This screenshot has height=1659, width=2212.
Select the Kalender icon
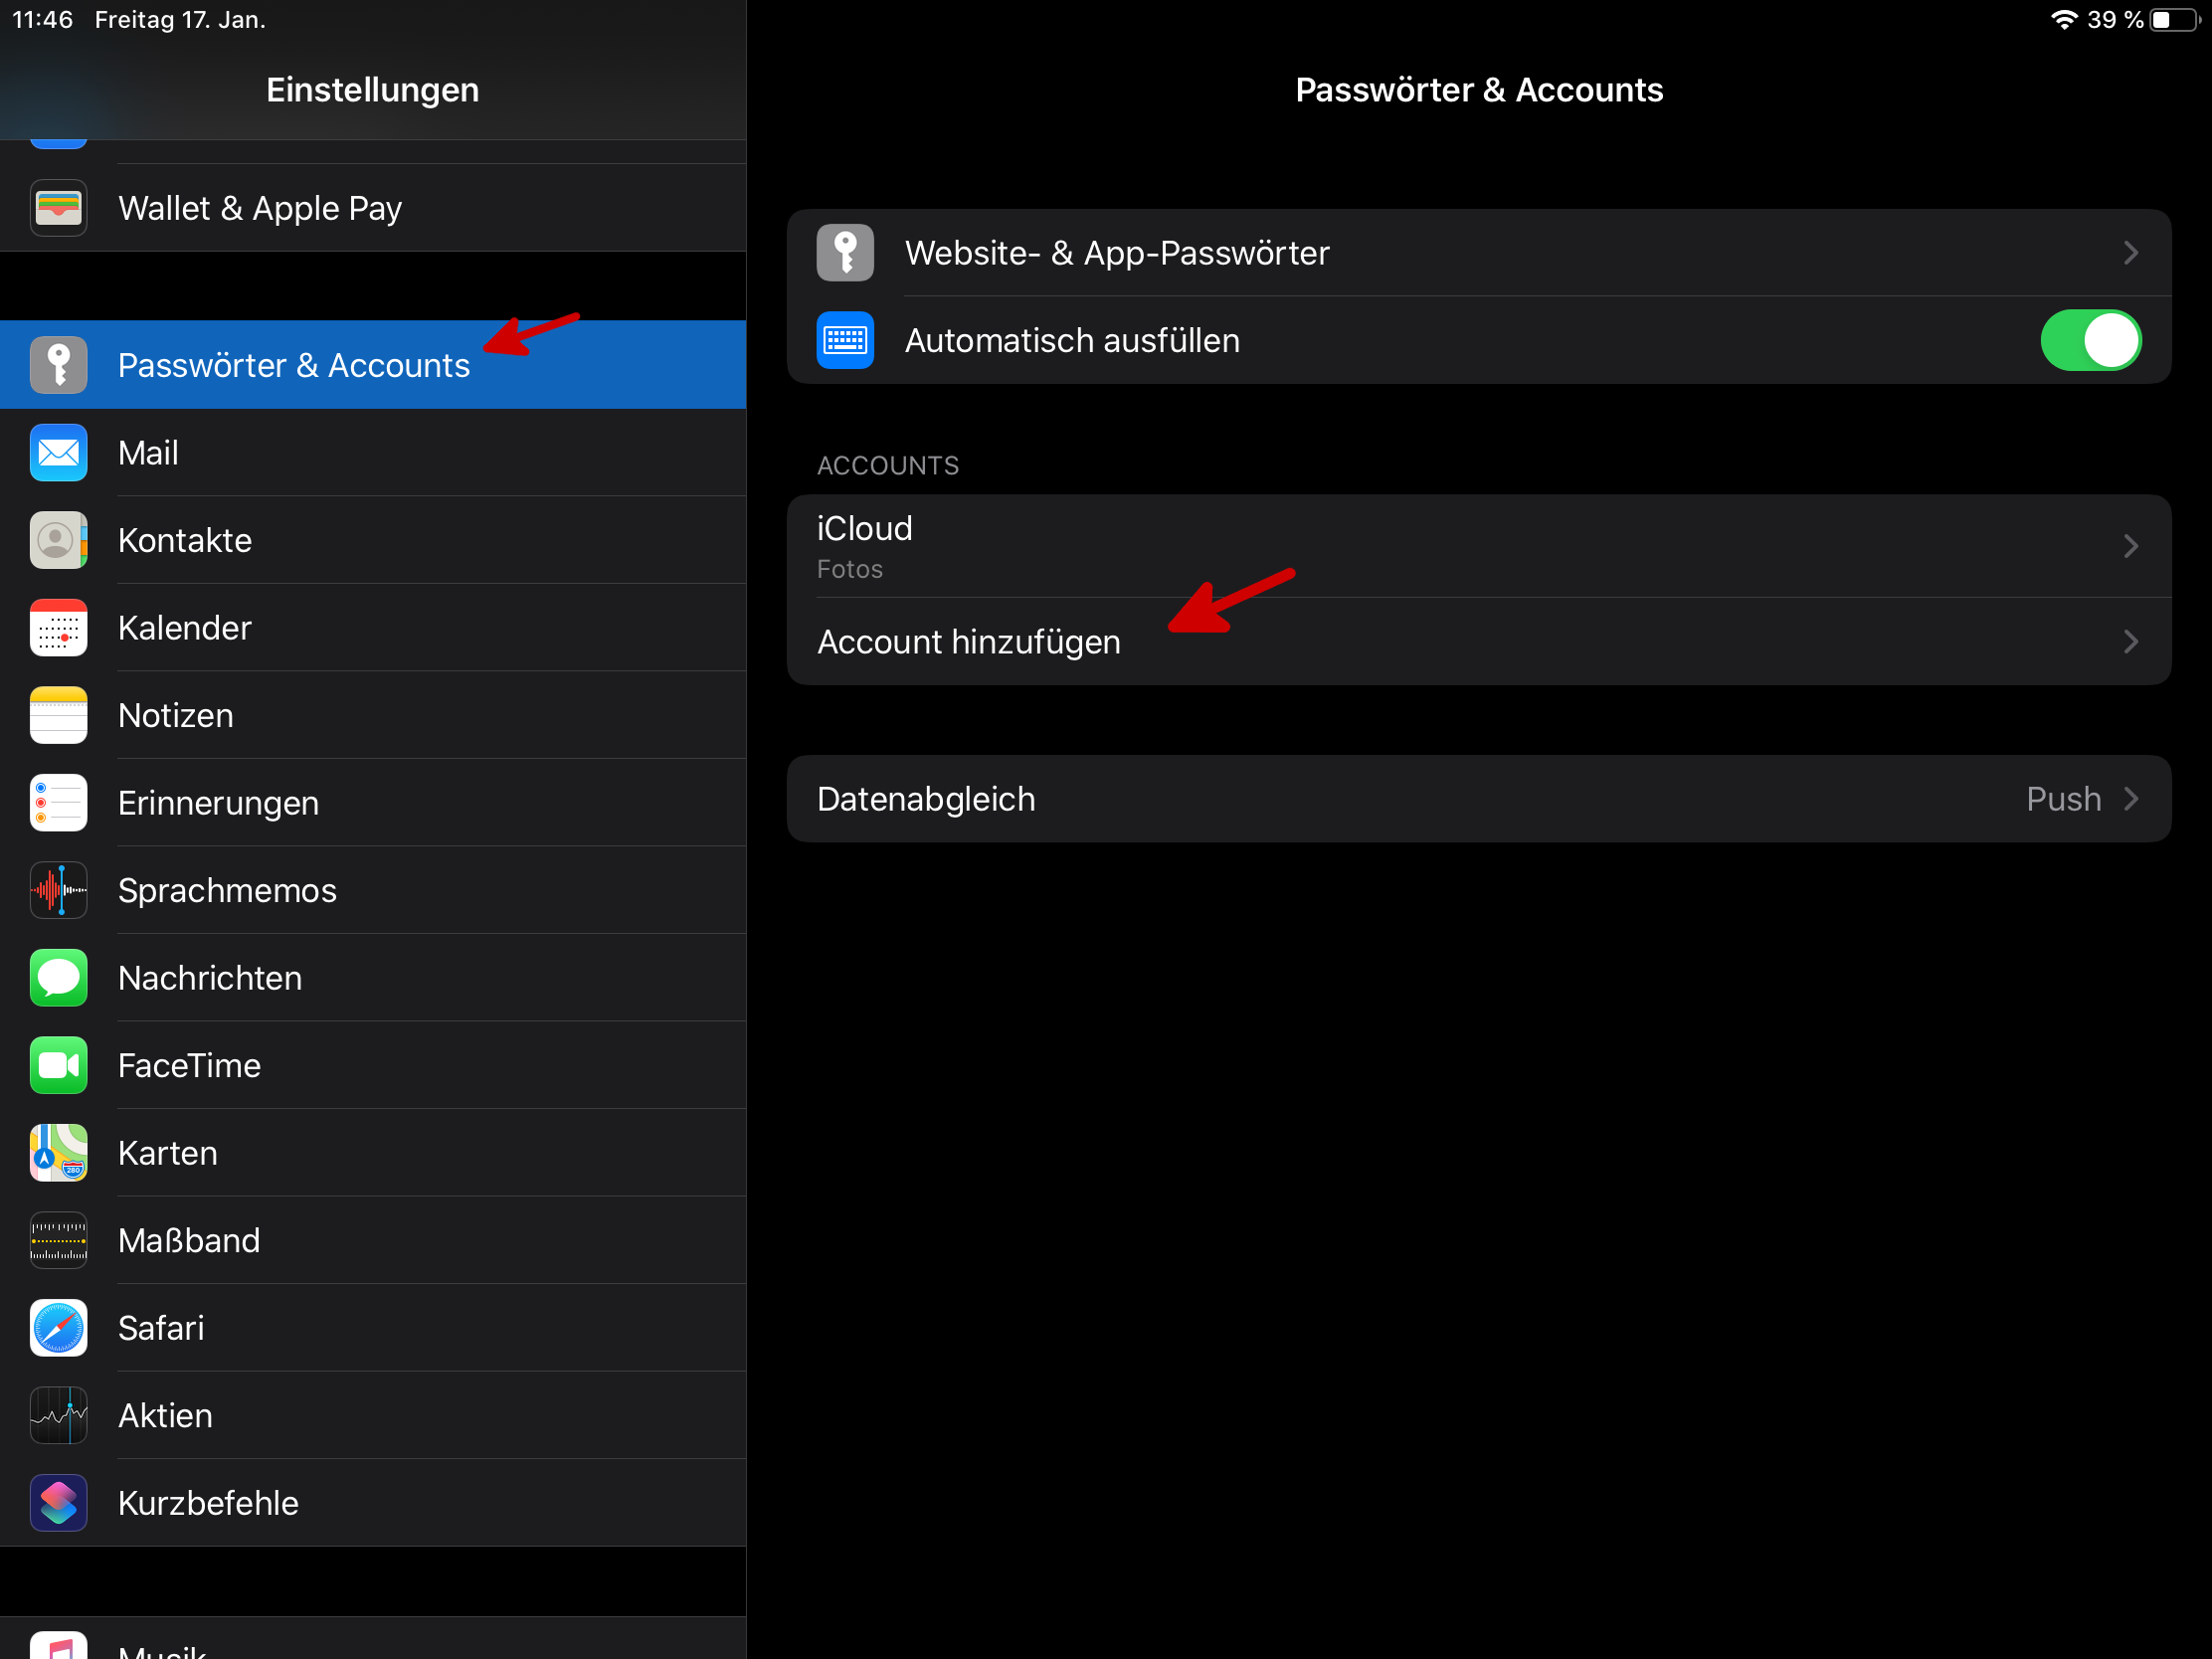click(58, 628)
